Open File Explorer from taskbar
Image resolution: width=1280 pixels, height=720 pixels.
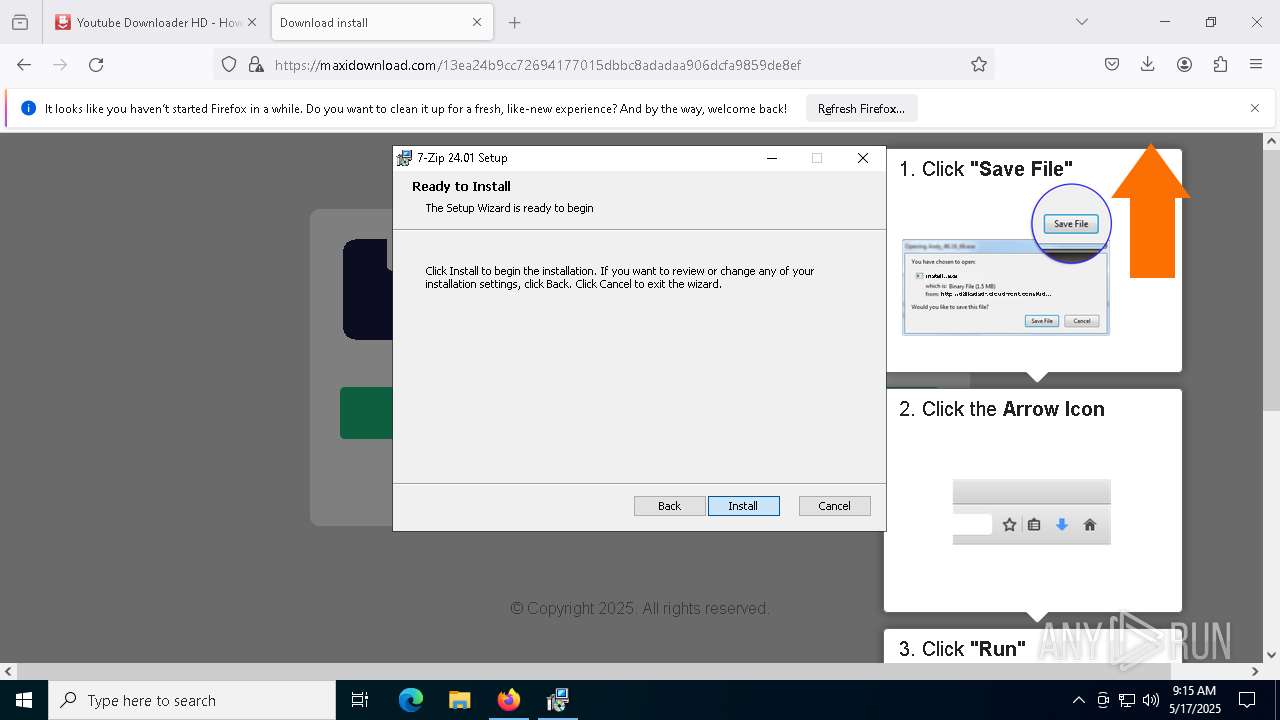[460, 700]
